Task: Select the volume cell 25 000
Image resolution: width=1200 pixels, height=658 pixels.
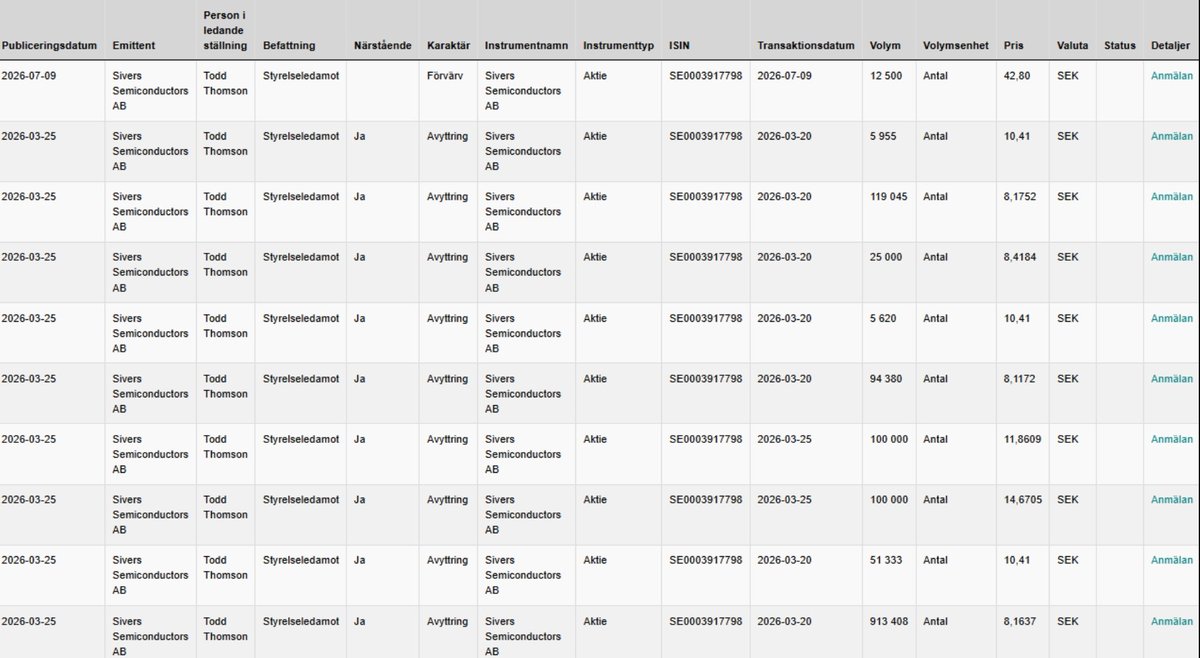Action: pyautogui.click(x=886, y=257)
